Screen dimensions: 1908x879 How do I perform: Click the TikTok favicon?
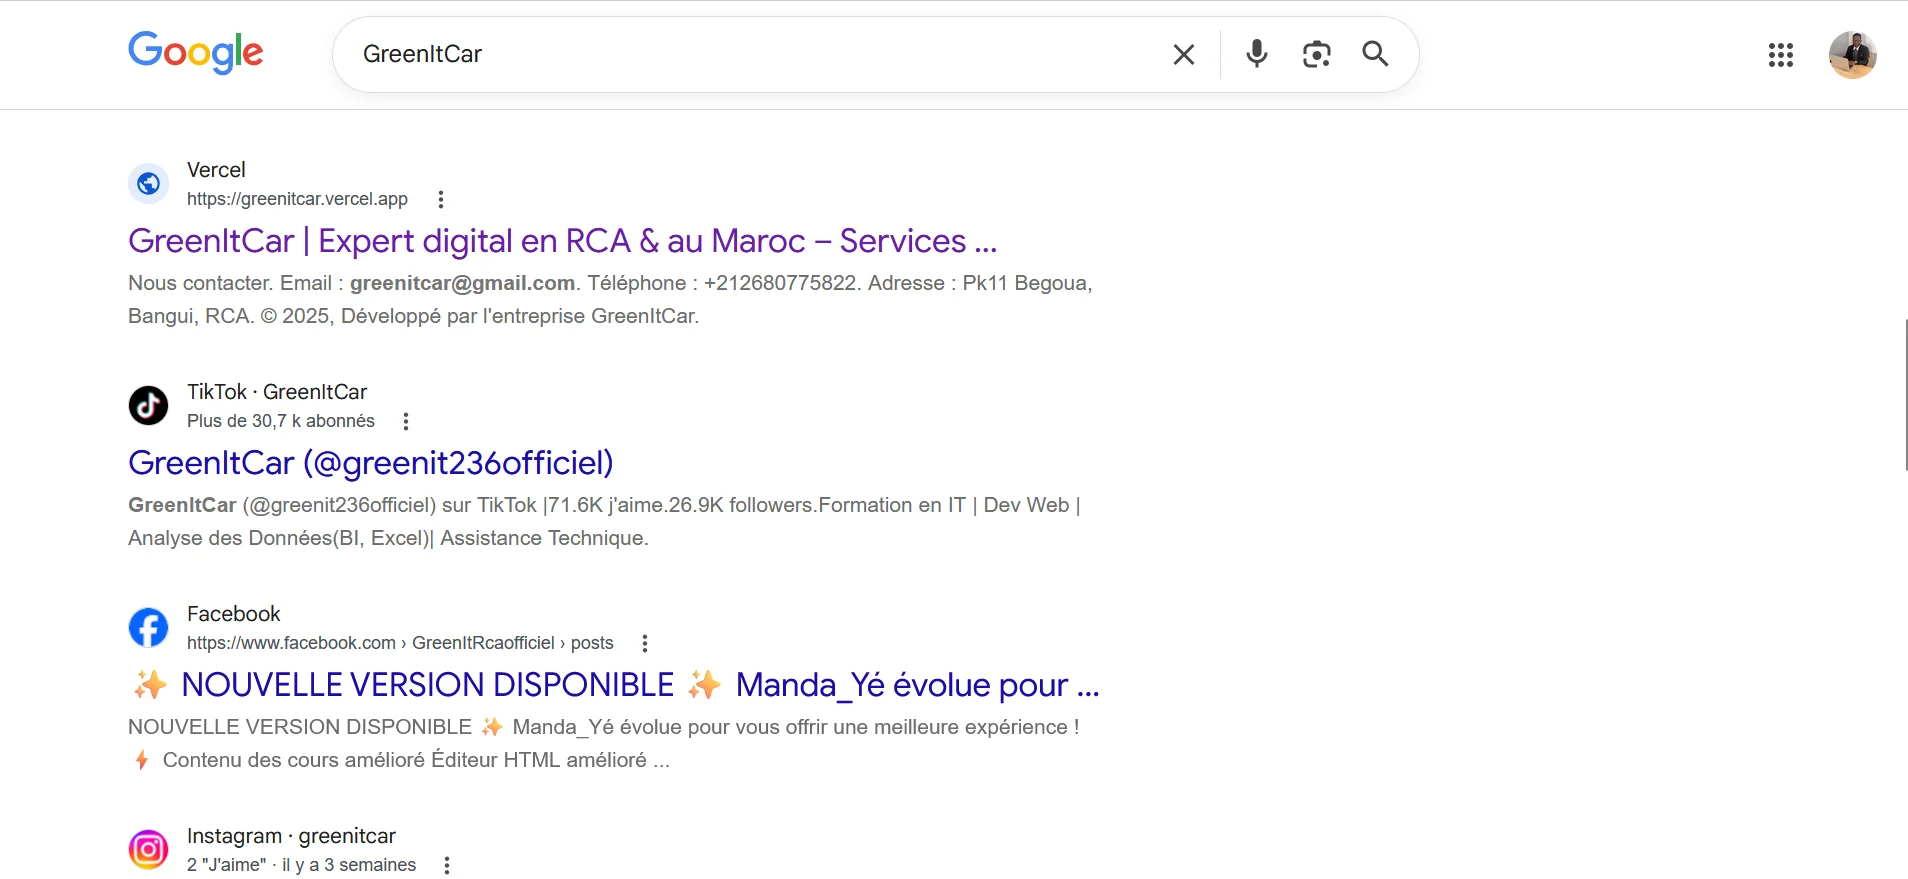click(x=148, y=406)
